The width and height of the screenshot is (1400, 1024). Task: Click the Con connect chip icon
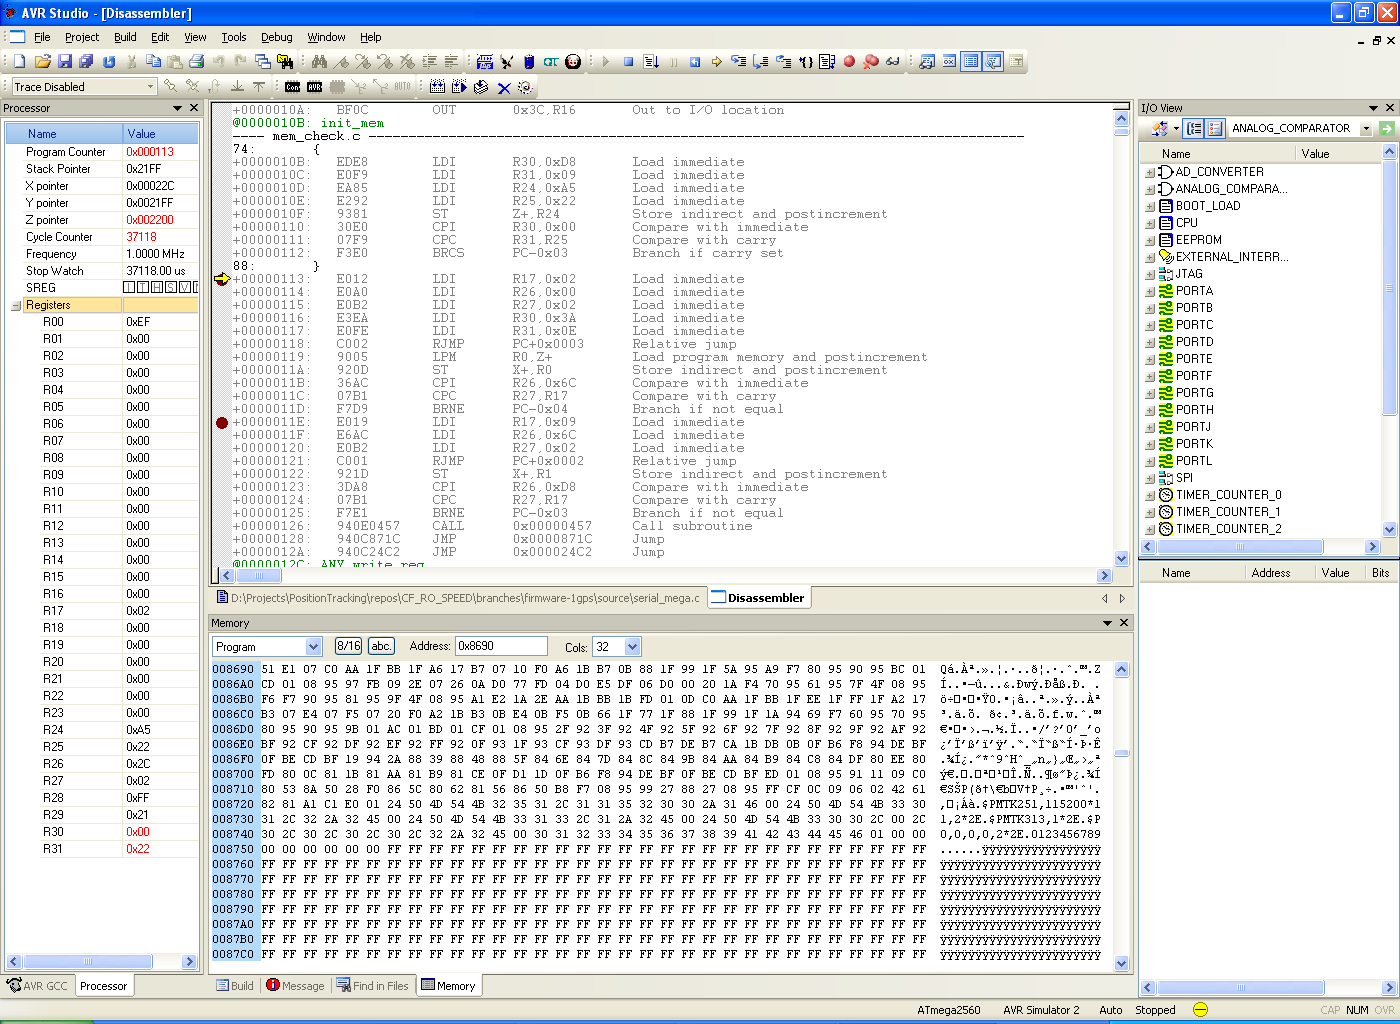292,87
